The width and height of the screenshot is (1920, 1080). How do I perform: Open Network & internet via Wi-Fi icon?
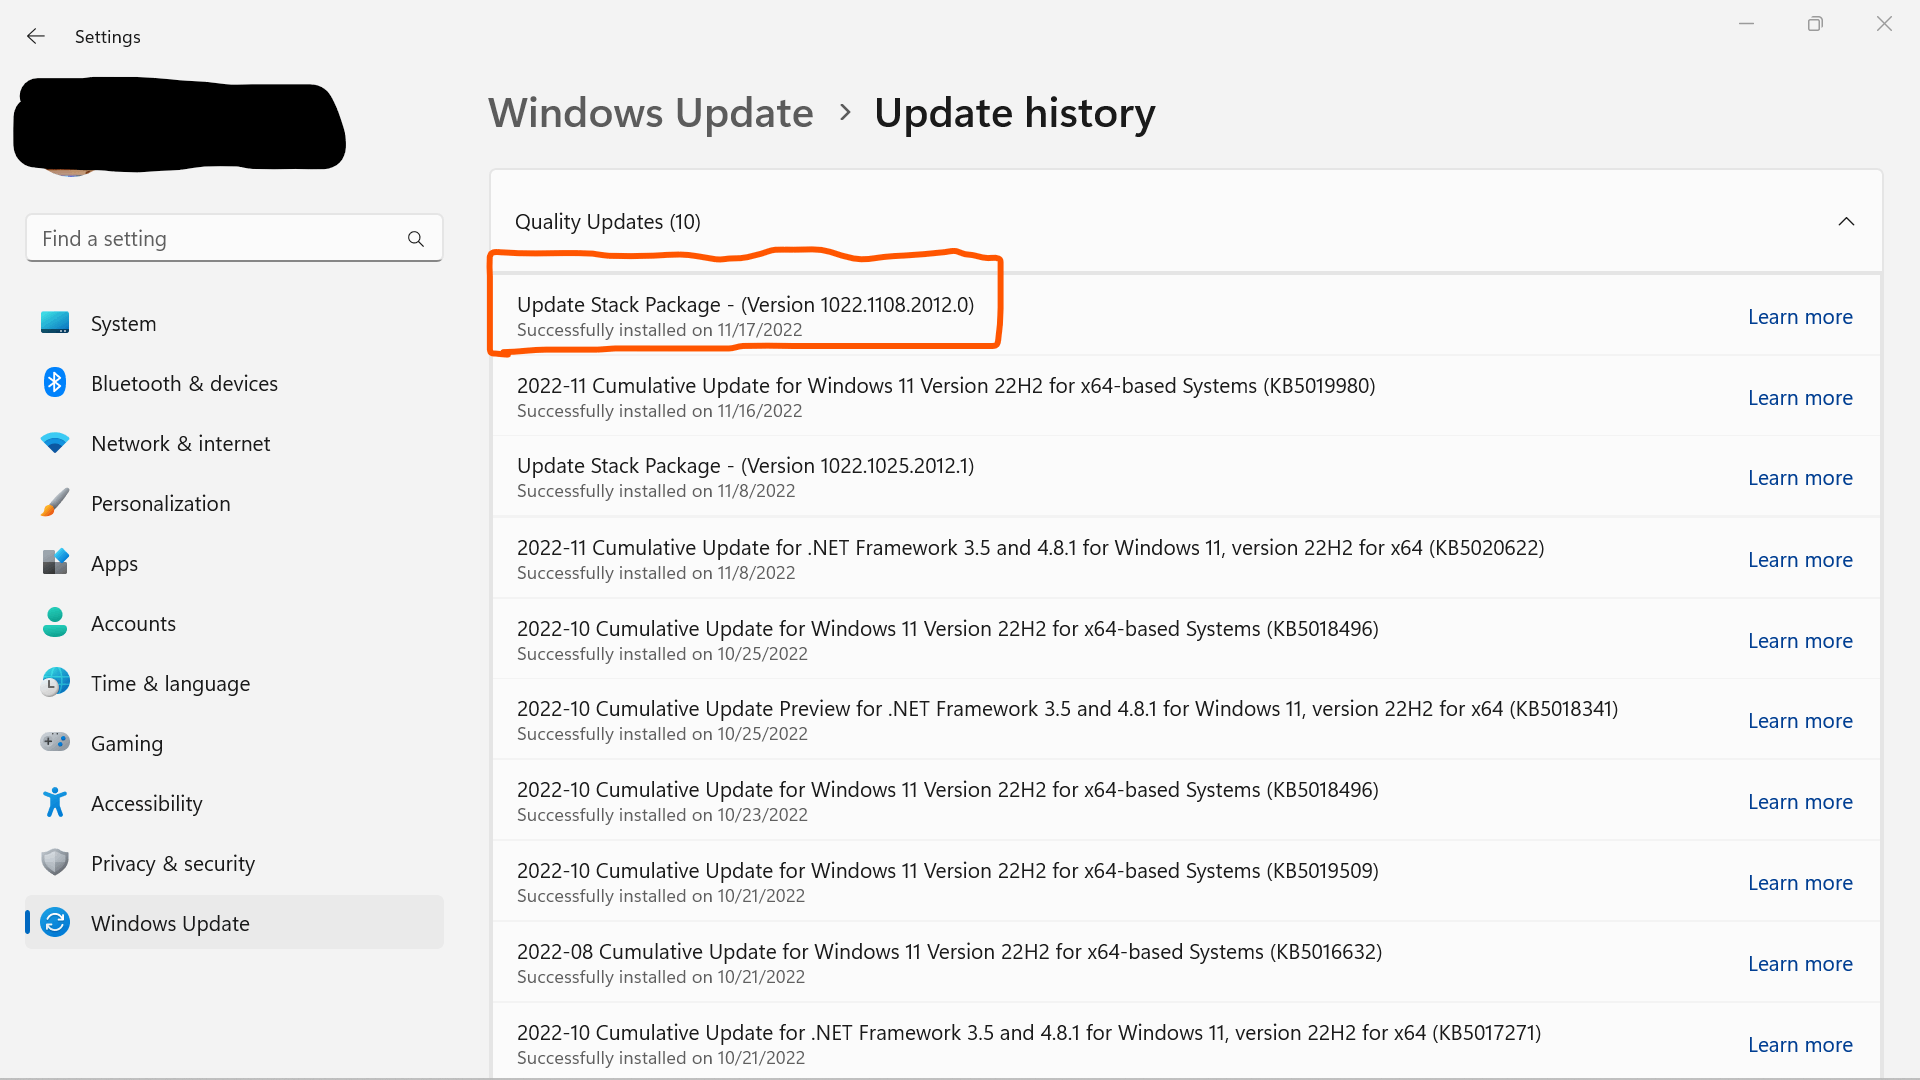pos(55,443)
